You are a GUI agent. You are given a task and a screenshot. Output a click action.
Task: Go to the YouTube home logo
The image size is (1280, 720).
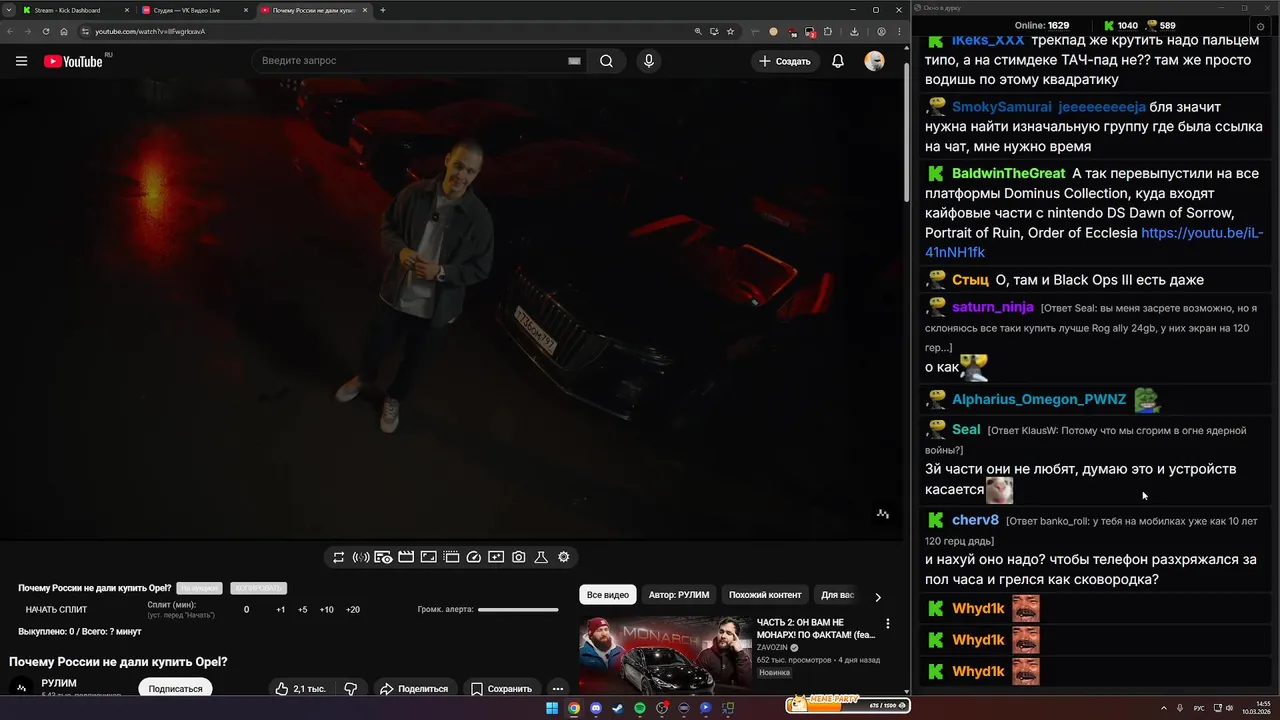click(73, 61)
